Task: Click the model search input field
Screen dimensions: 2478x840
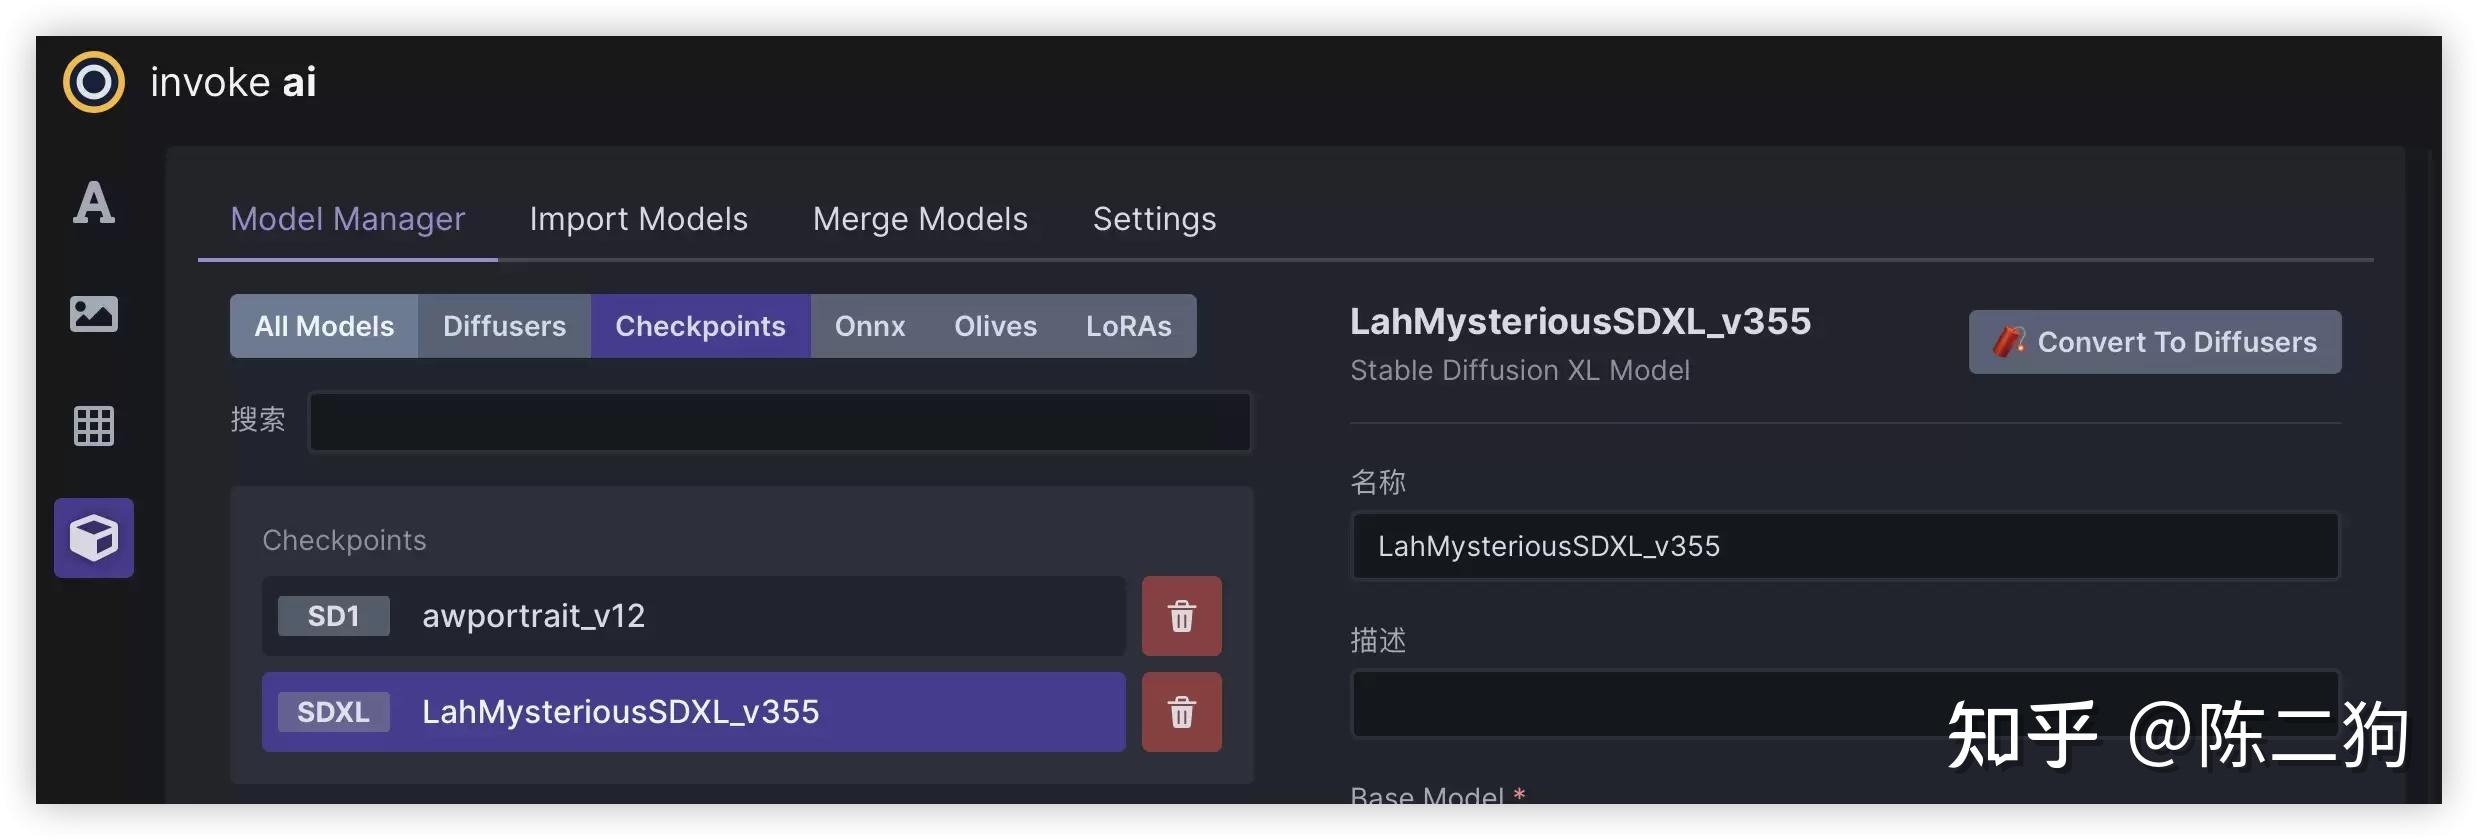Action: (780, 422)
